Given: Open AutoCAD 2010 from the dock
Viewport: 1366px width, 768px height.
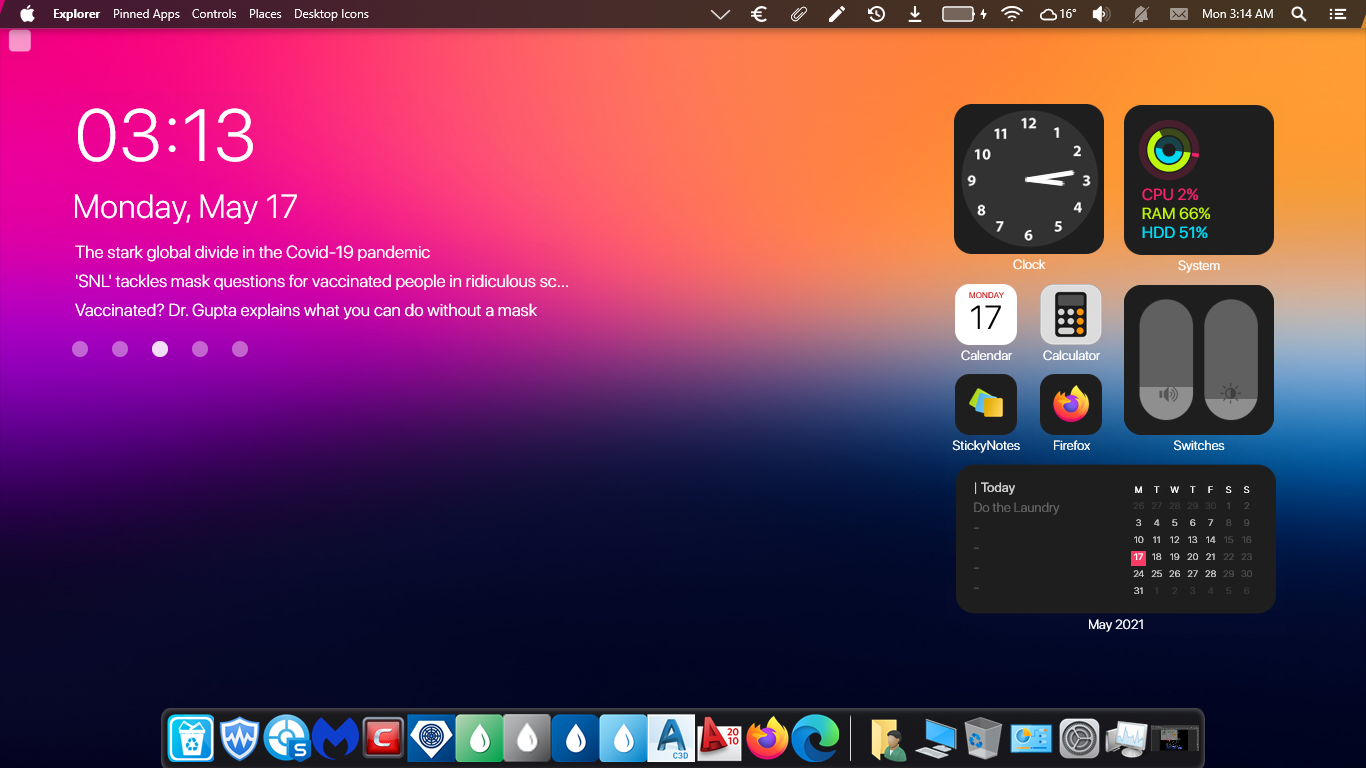Looking at the screenshot, I should coord(719,739).
